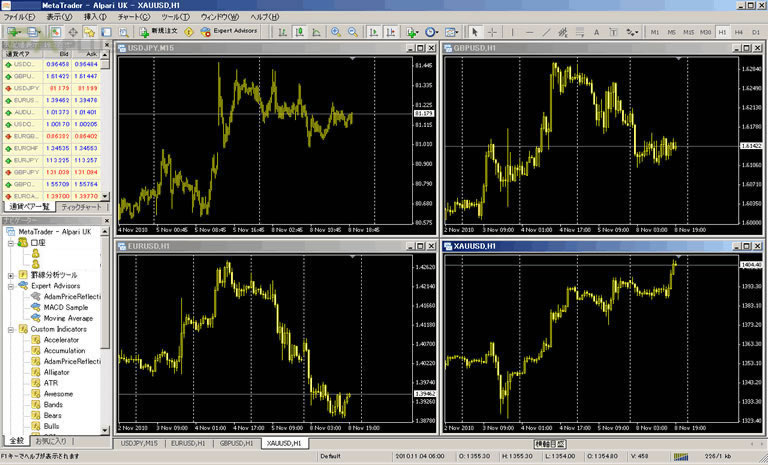This screenshot has height=465, width=768.
Task: Toggle chart auto scroll
Action: coord(374,32)
